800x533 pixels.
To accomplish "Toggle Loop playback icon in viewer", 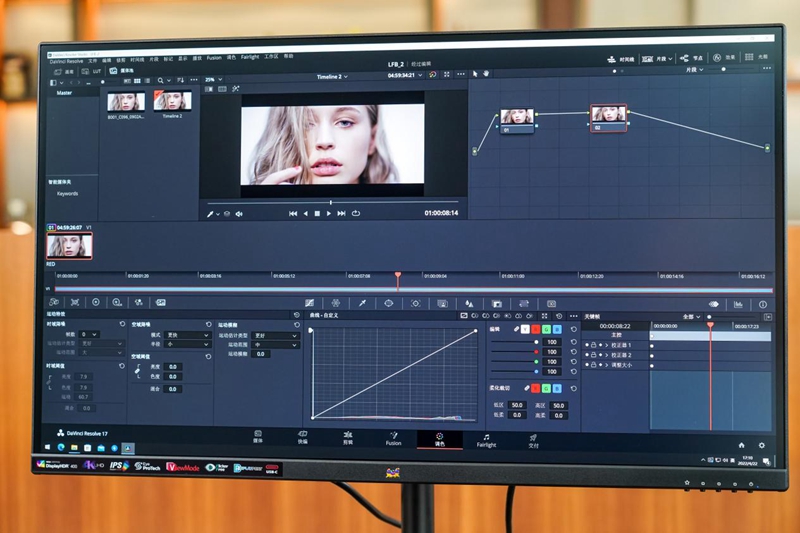I will (x=356, y=213).
